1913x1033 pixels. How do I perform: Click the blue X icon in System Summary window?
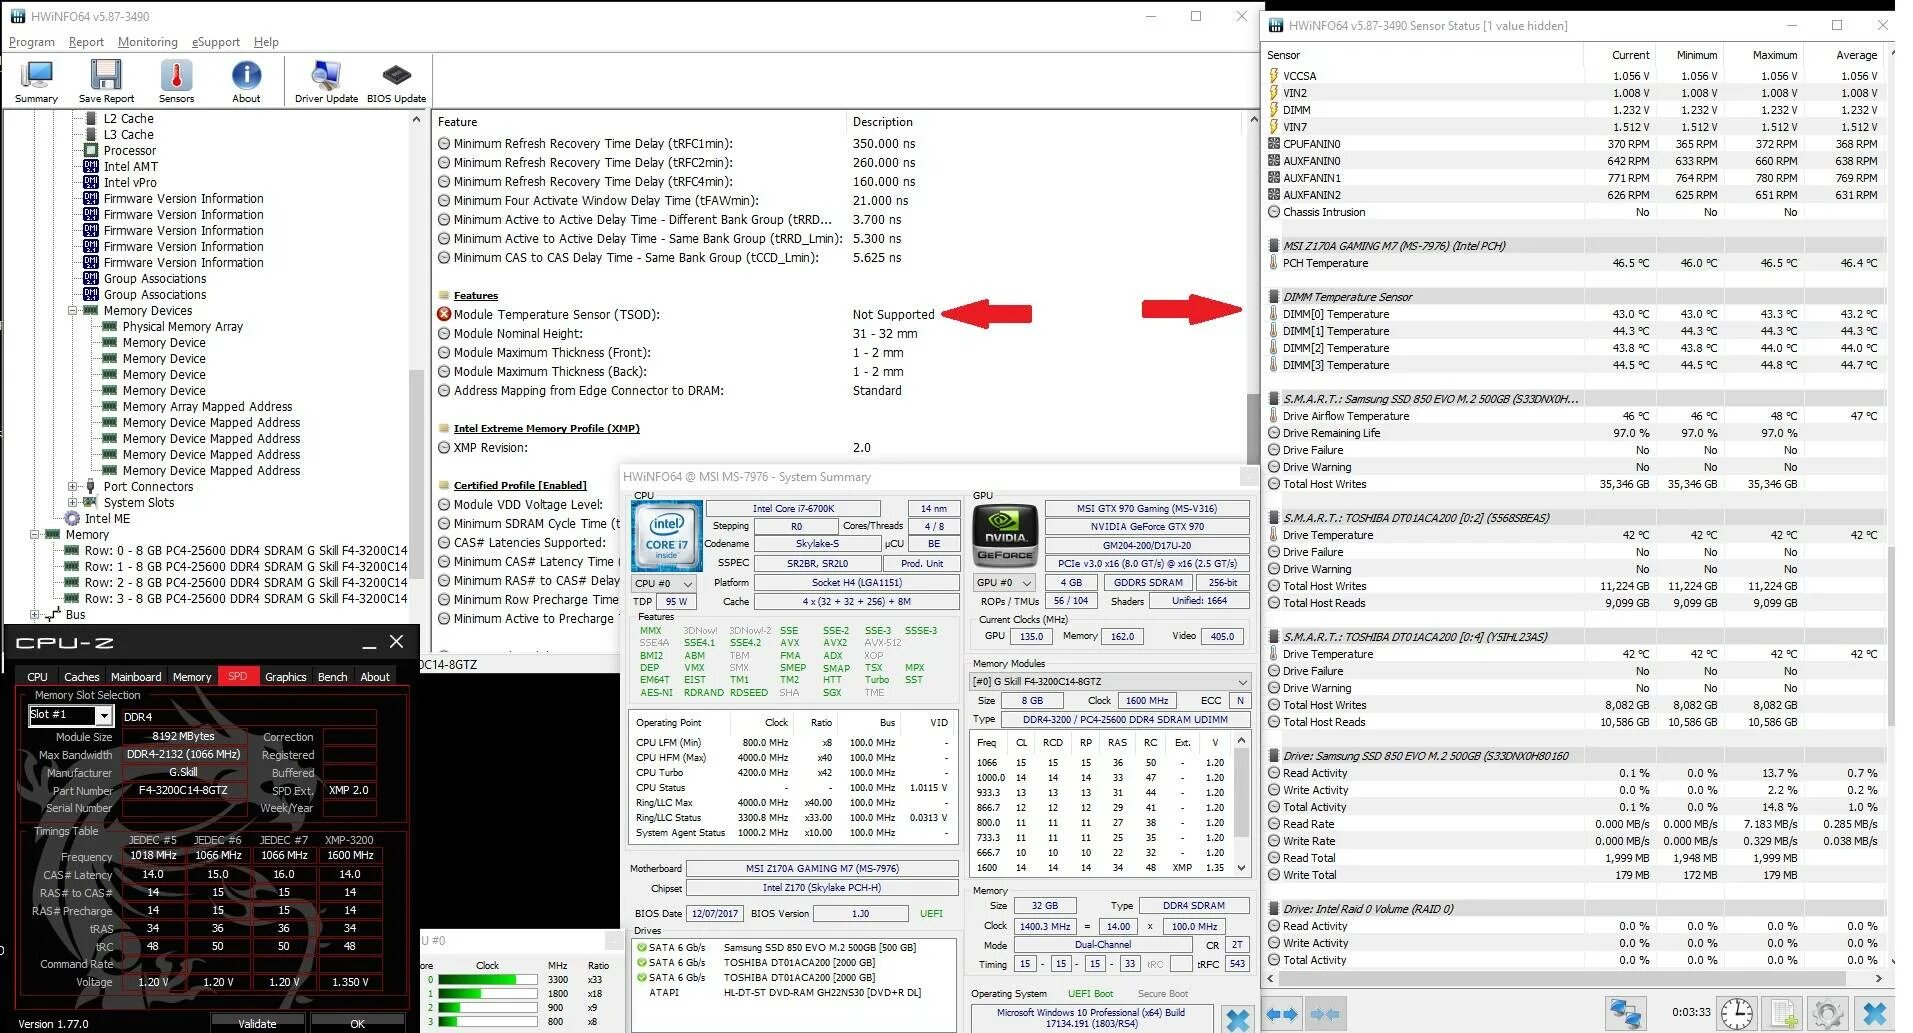click(x=1237, y=1019)
